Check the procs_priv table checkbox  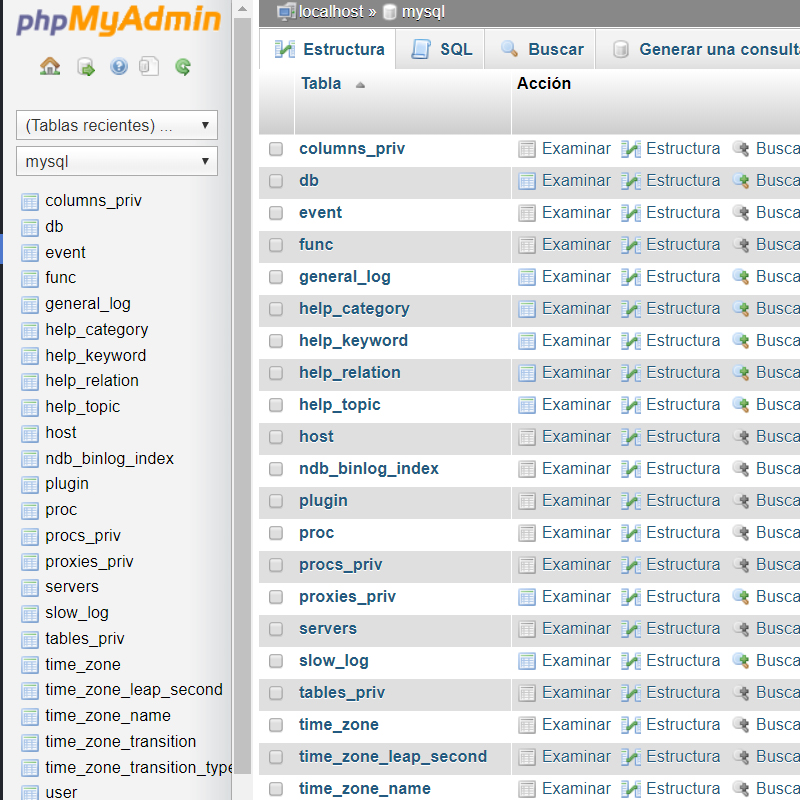click(276, 565)
